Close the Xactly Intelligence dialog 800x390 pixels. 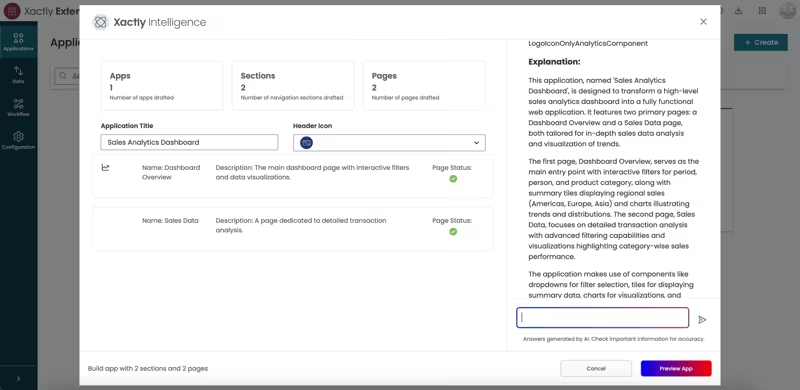click(704, 21)
